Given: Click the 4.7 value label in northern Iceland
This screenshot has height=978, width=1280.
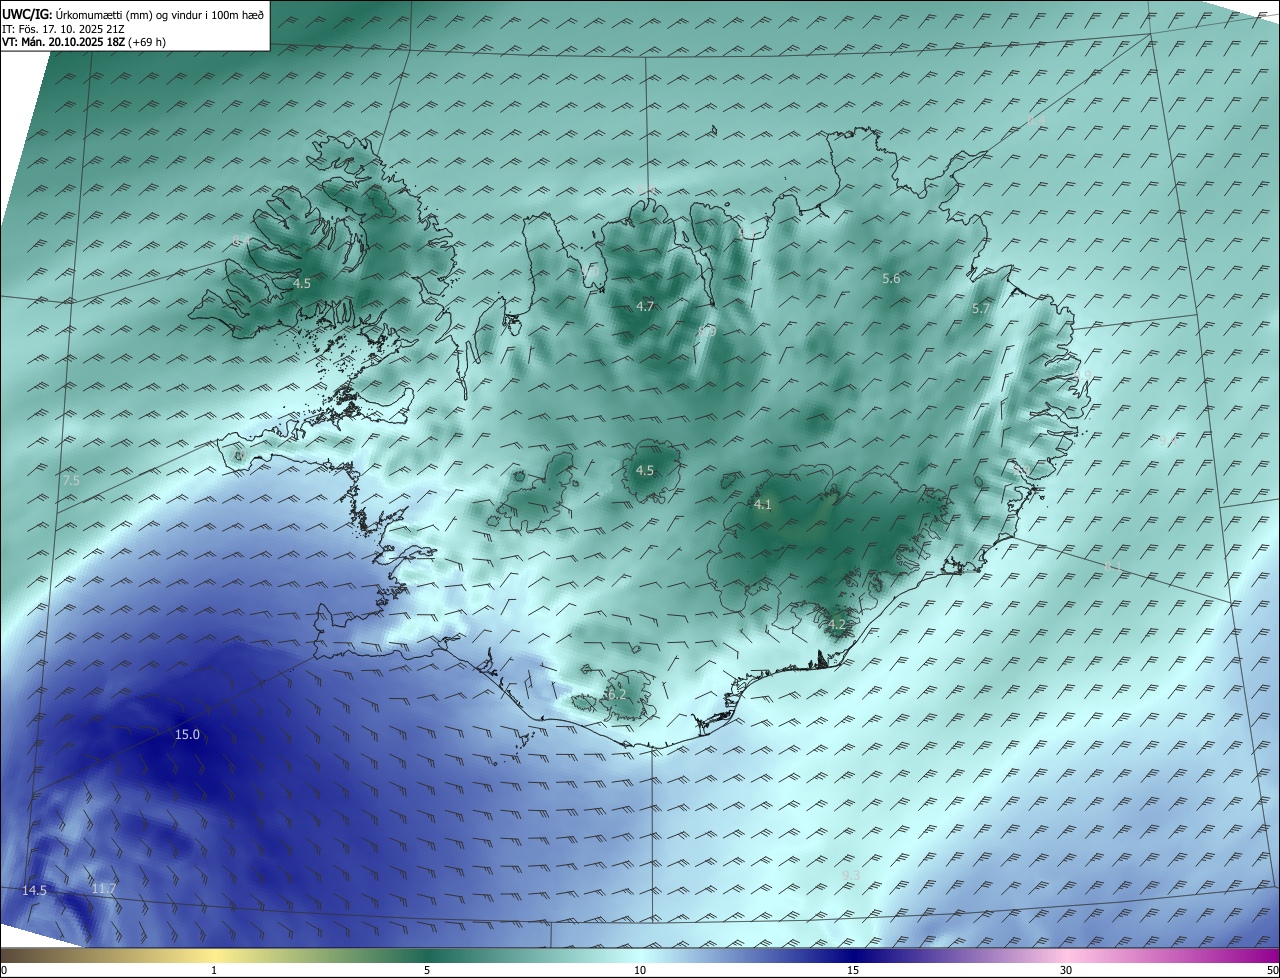Looking at the screenshot, I should tap(645, 307).
